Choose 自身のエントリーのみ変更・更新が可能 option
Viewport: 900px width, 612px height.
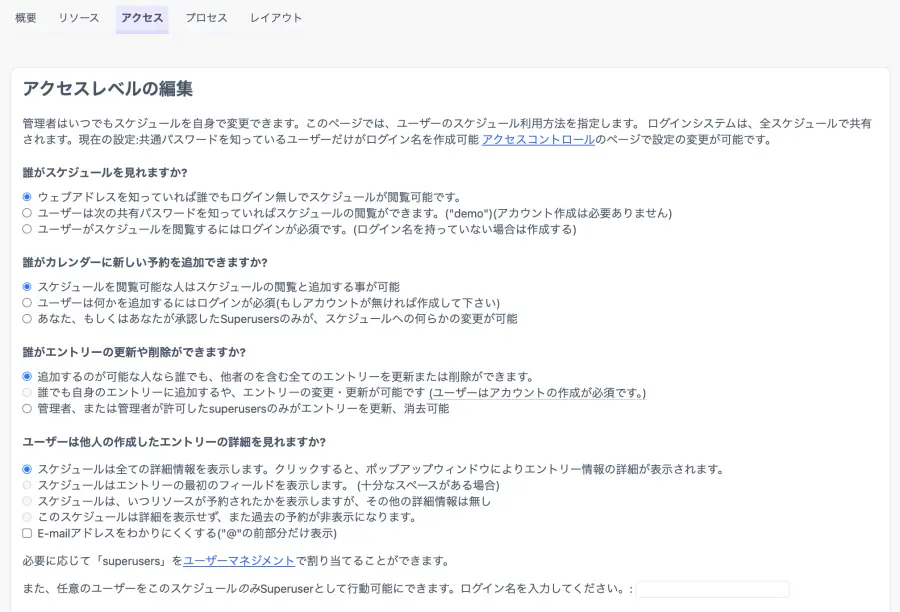click(27, 393)
